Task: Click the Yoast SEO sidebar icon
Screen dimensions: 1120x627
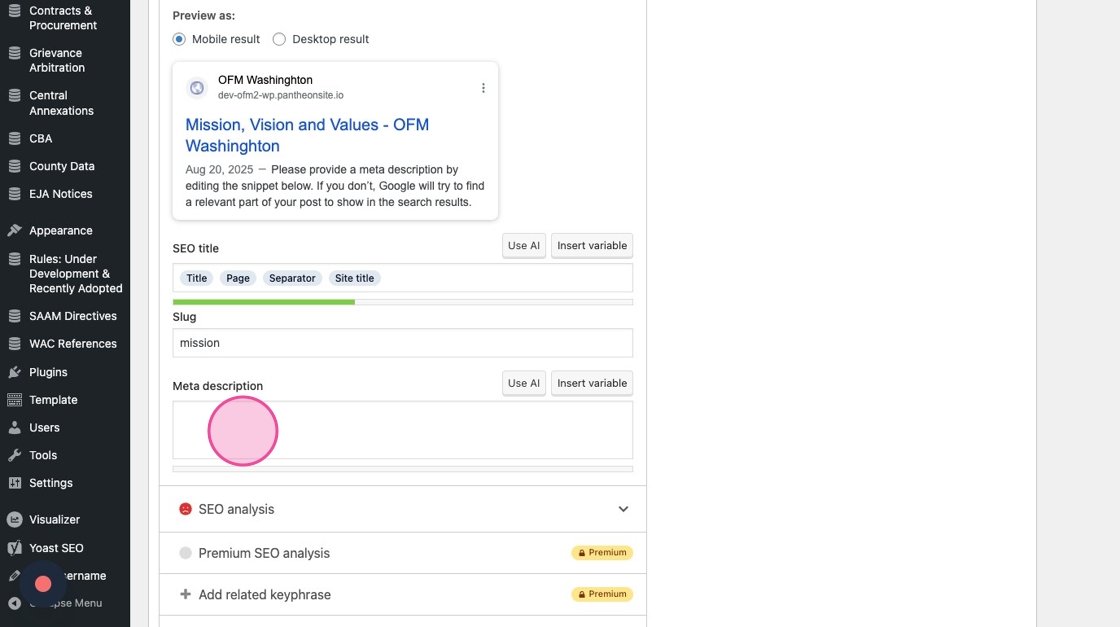Action: point(14,548)
